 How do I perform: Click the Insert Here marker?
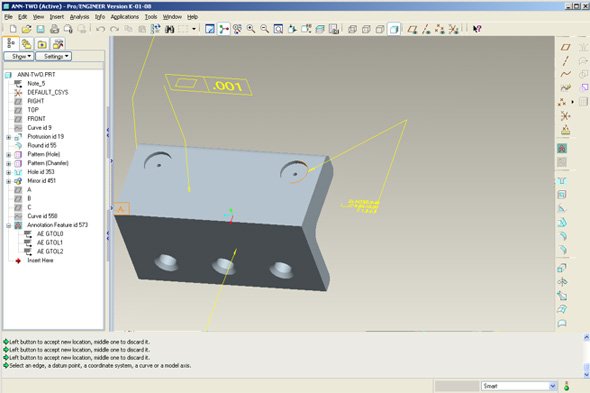40,260
